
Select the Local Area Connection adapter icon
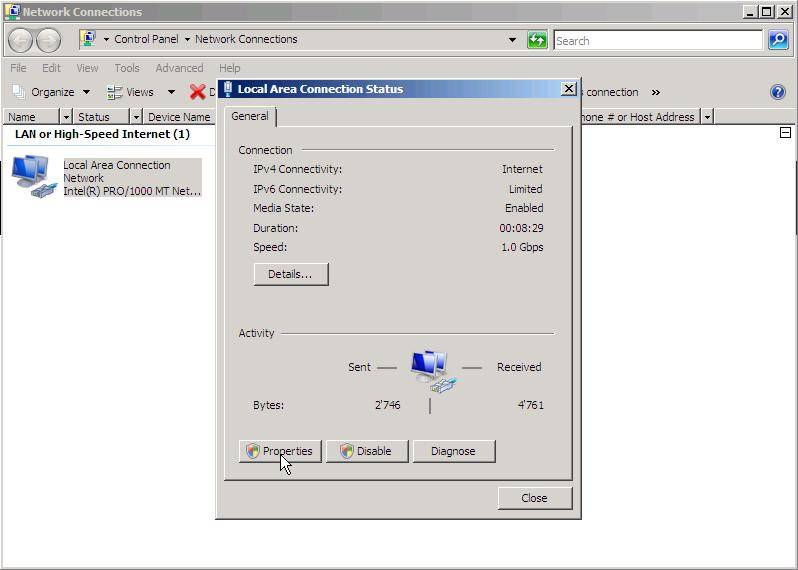32,176
